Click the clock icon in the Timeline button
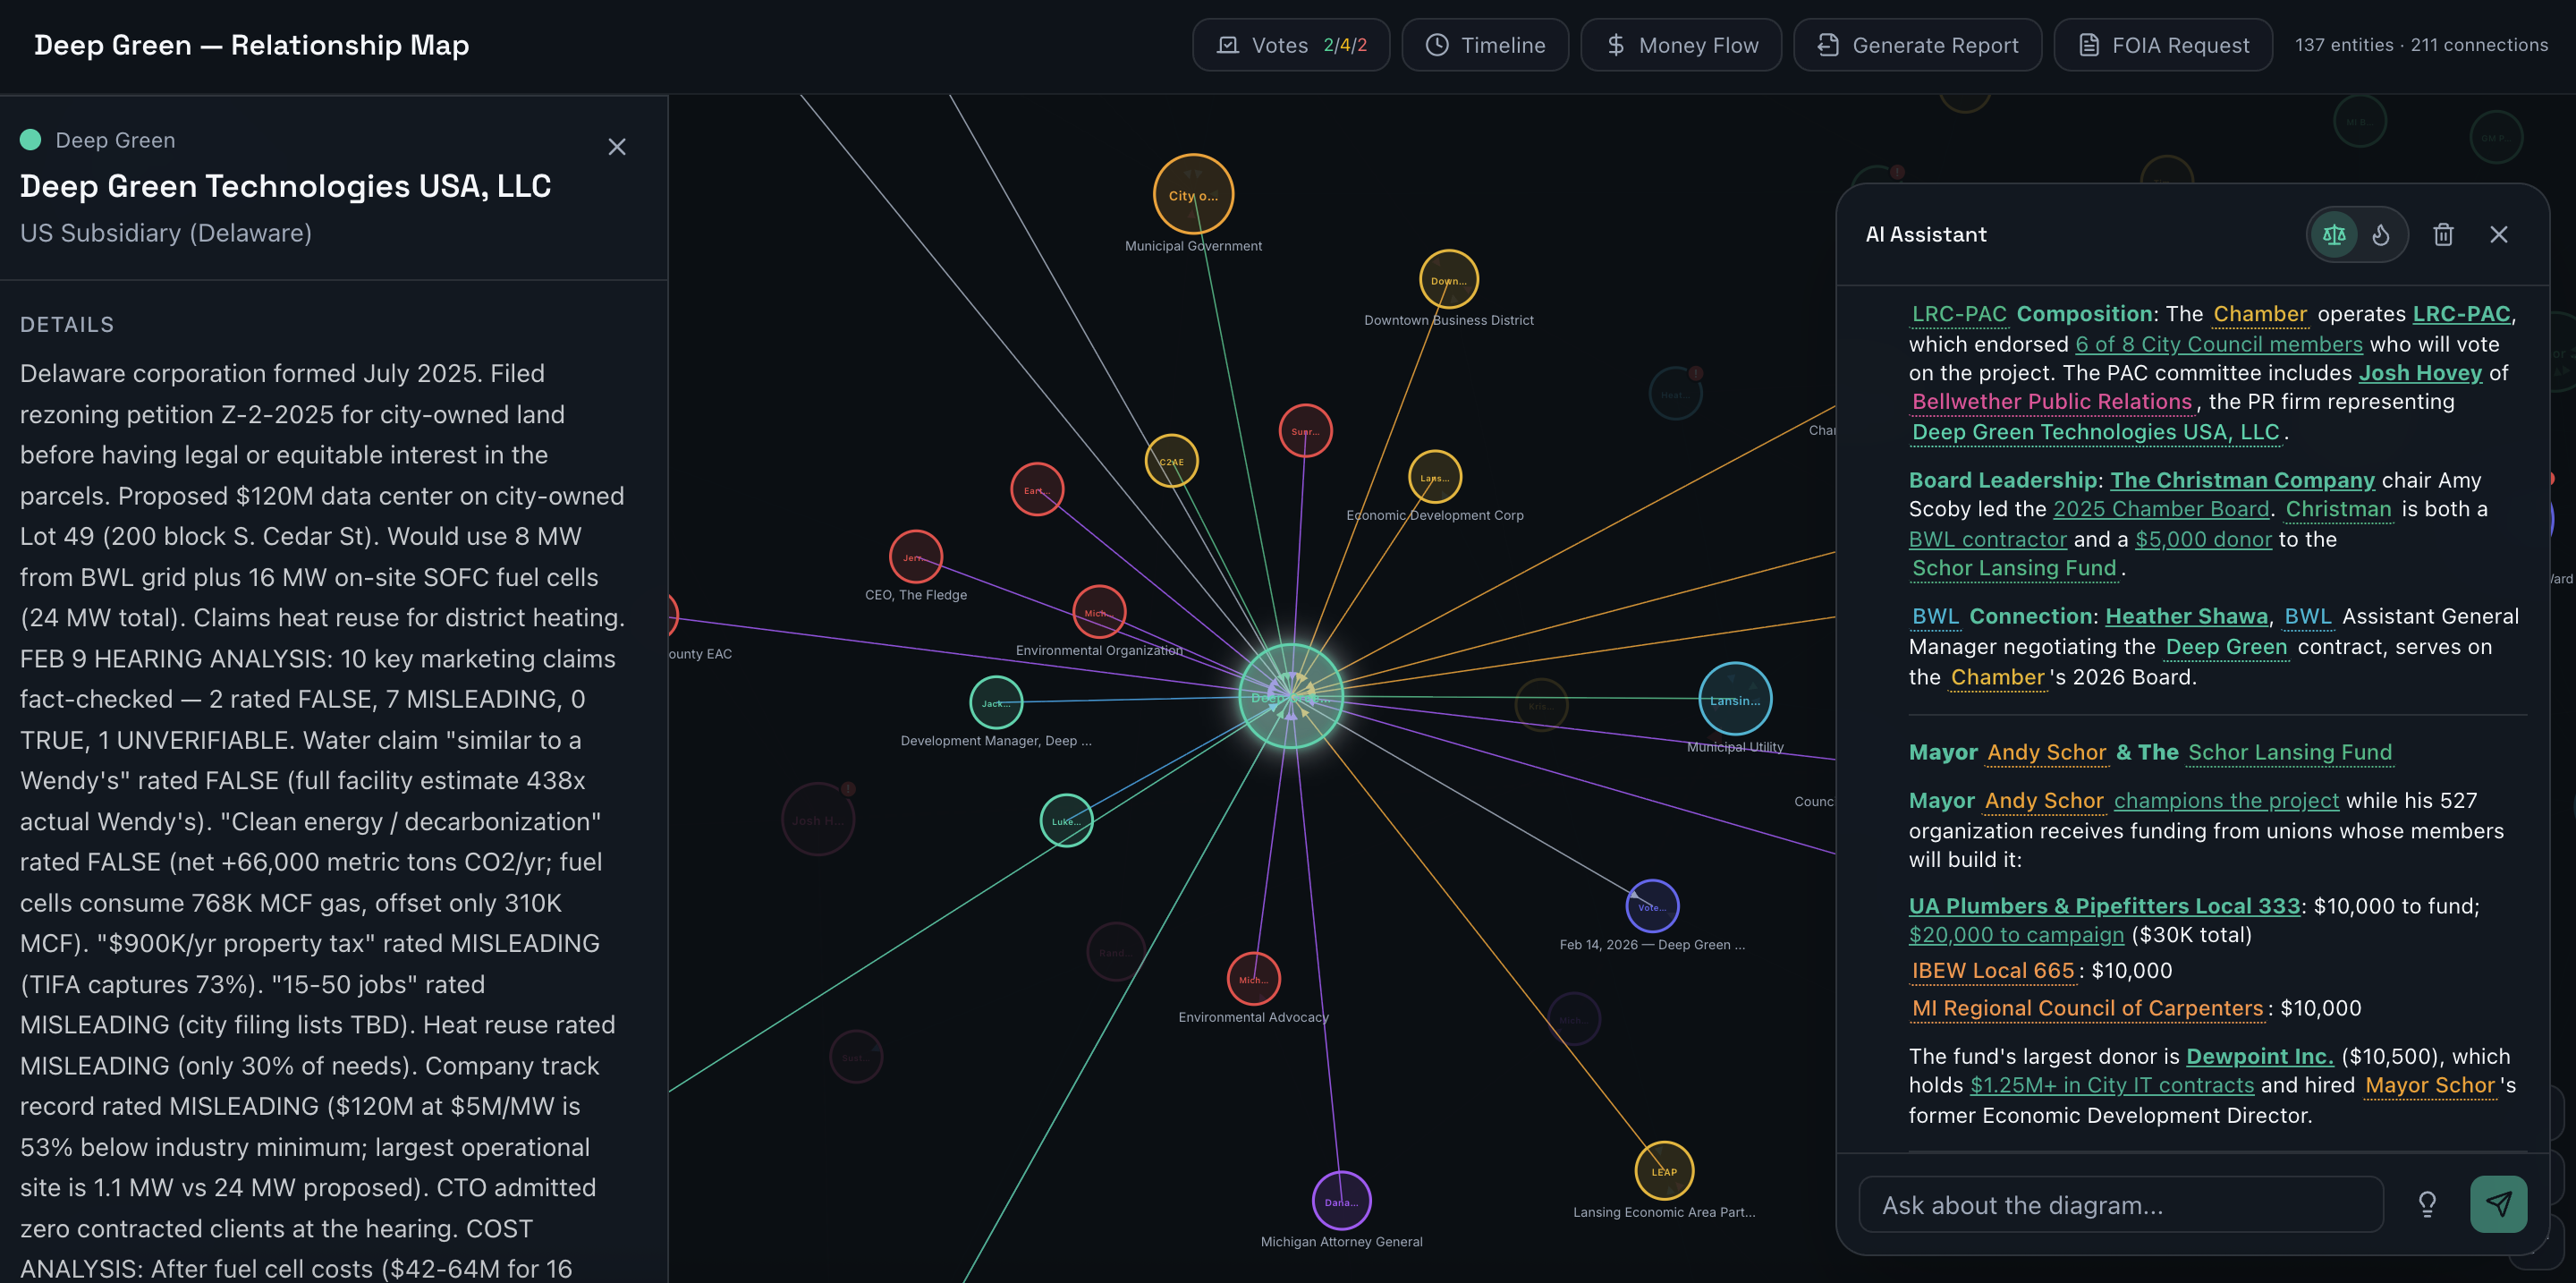The height and width of the screenshot is (1283, 2576). tap(1436, 44)
